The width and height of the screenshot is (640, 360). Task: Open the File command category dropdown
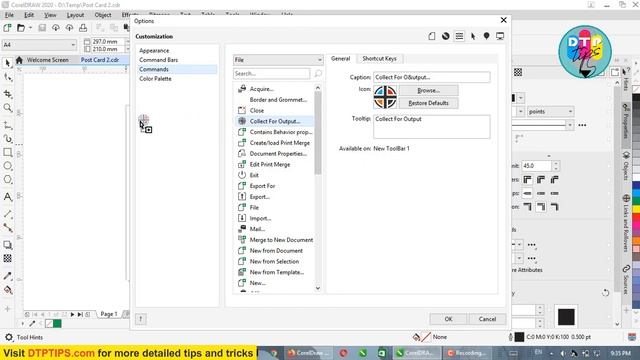click(x=278, y=60)
